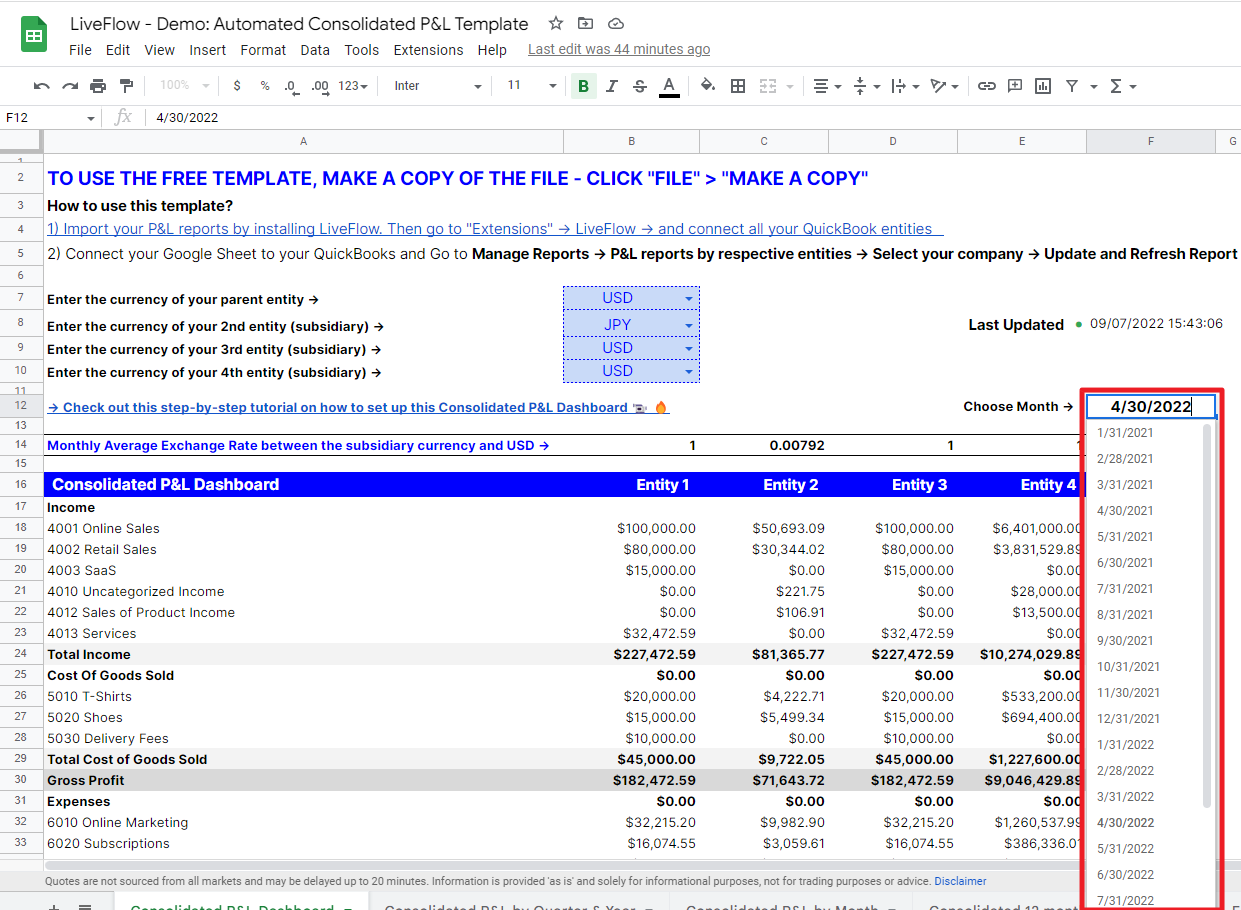The width and height of the screenshot is (1241, 910).
Task: Open vertical align options
Action: tap(865, 86)
